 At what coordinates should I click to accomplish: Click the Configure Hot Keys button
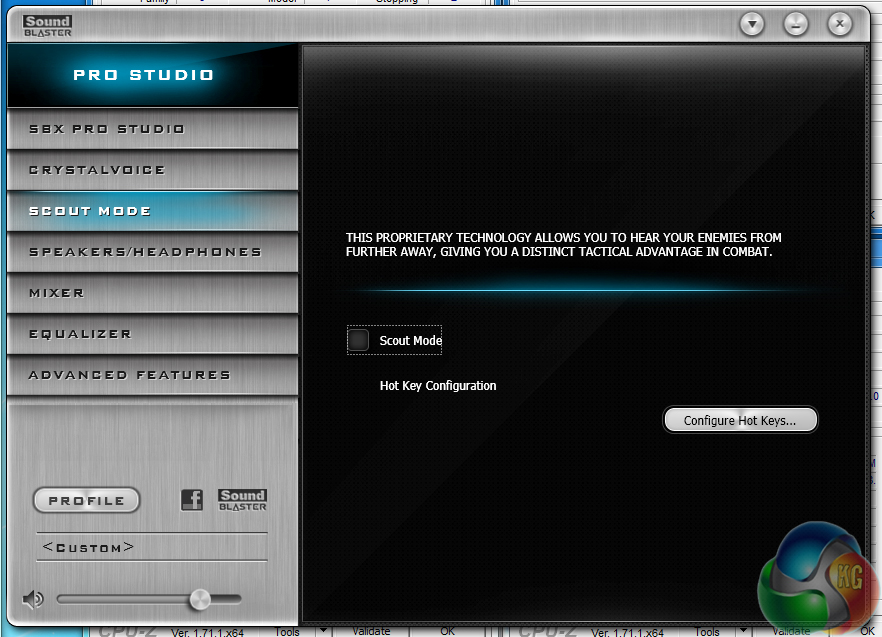740,420
